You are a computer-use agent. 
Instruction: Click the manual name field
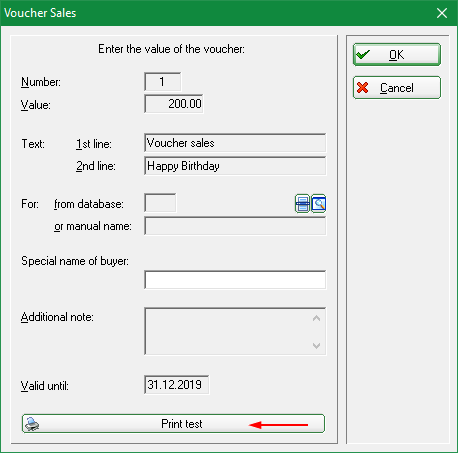click(235, 226)
